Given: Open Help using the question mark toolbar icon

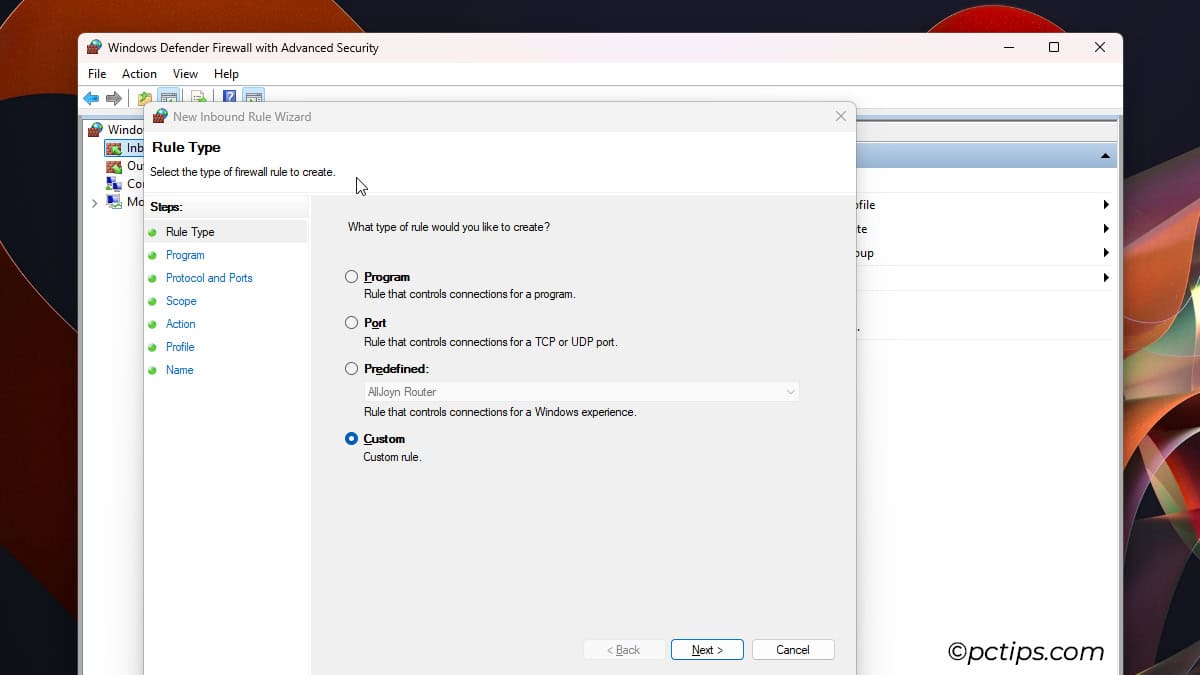Looking at the screenshot, I should coord(228,96).
